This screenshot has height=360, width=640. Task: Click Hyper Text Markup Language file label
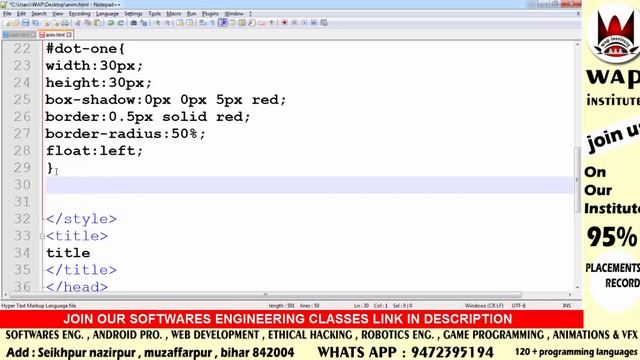click(39, 305)
